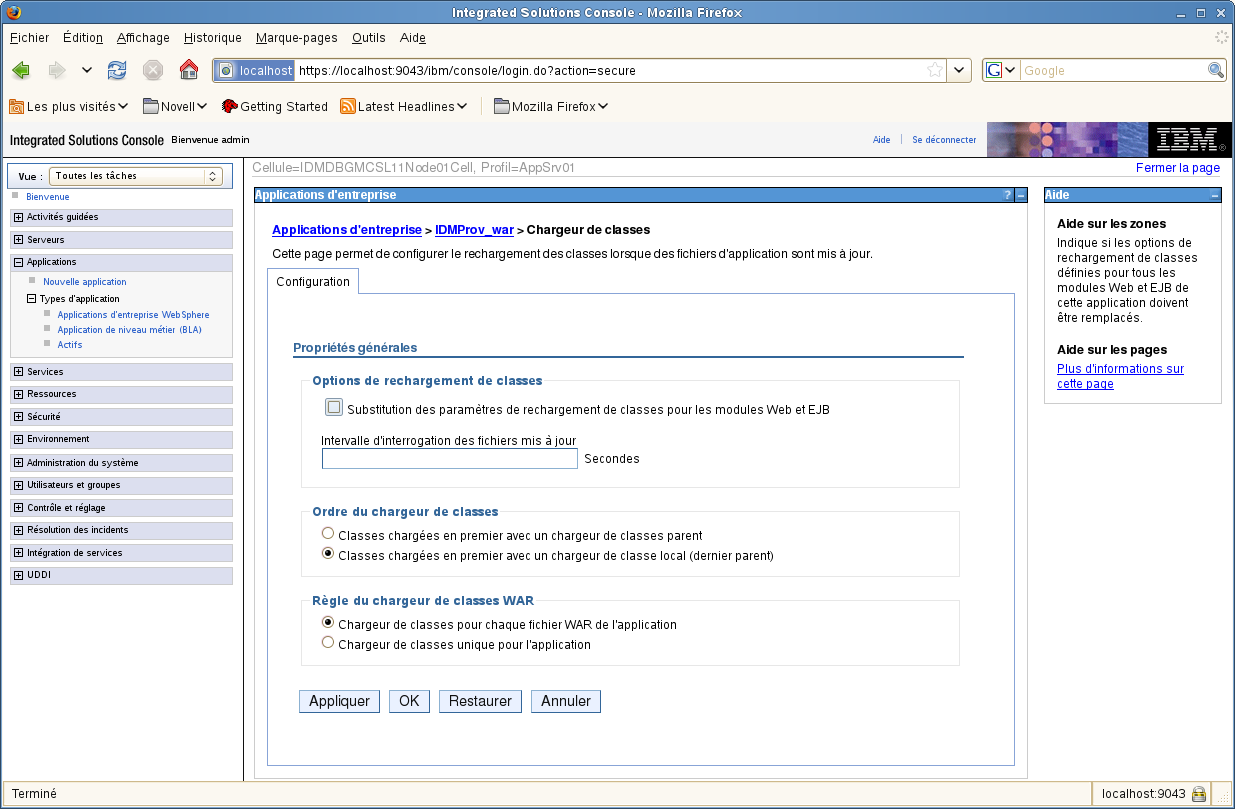
Task: Select chargeur de classe local (dernier parent)
Action: point(328,555)
